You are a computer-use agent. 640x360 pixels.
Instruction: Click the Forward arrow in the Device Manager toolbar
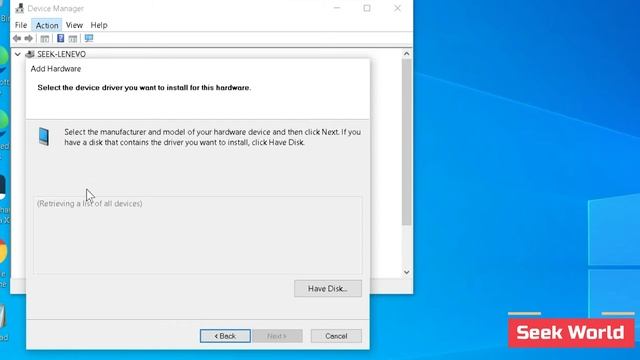coord(28,38)
